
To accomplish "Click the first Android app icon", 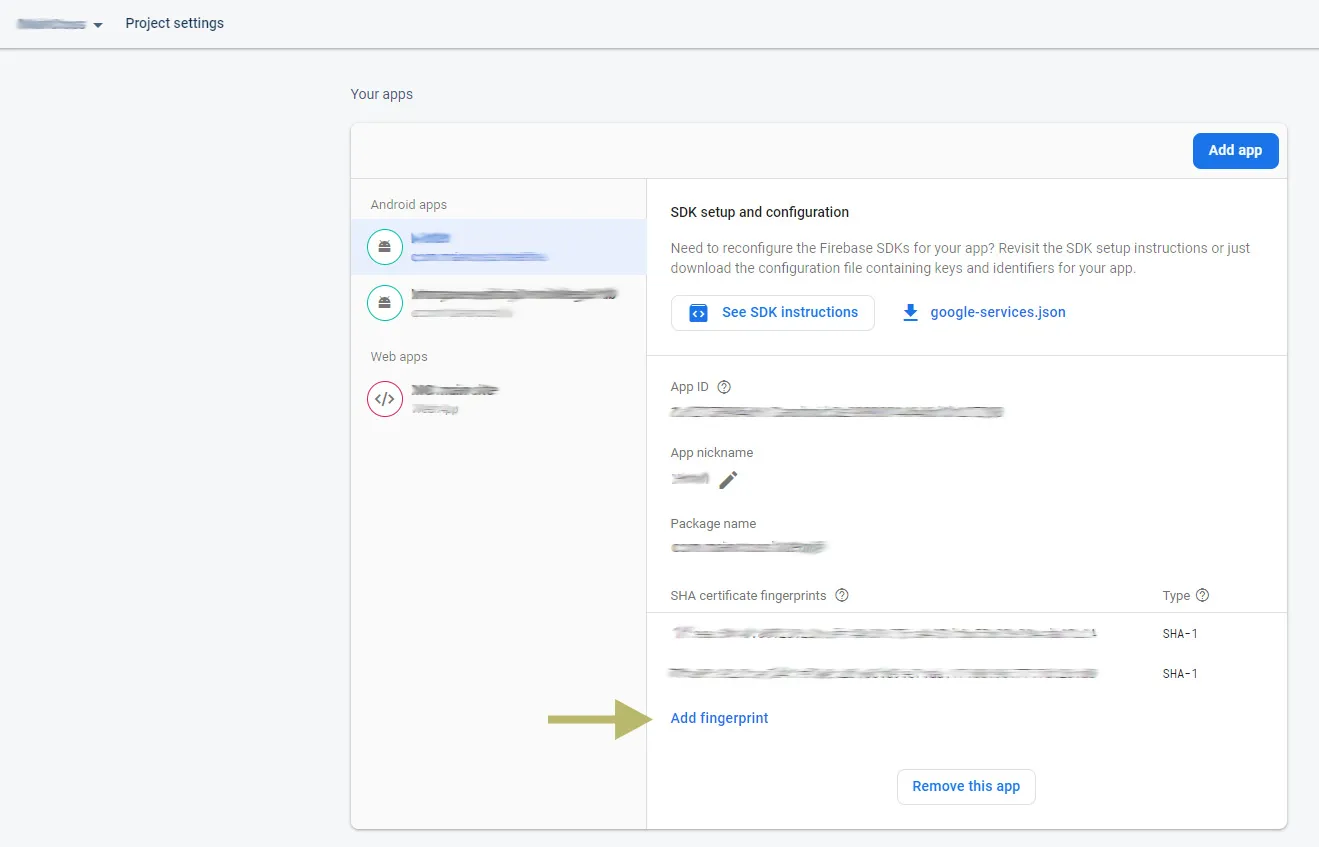I will point(385,247).
